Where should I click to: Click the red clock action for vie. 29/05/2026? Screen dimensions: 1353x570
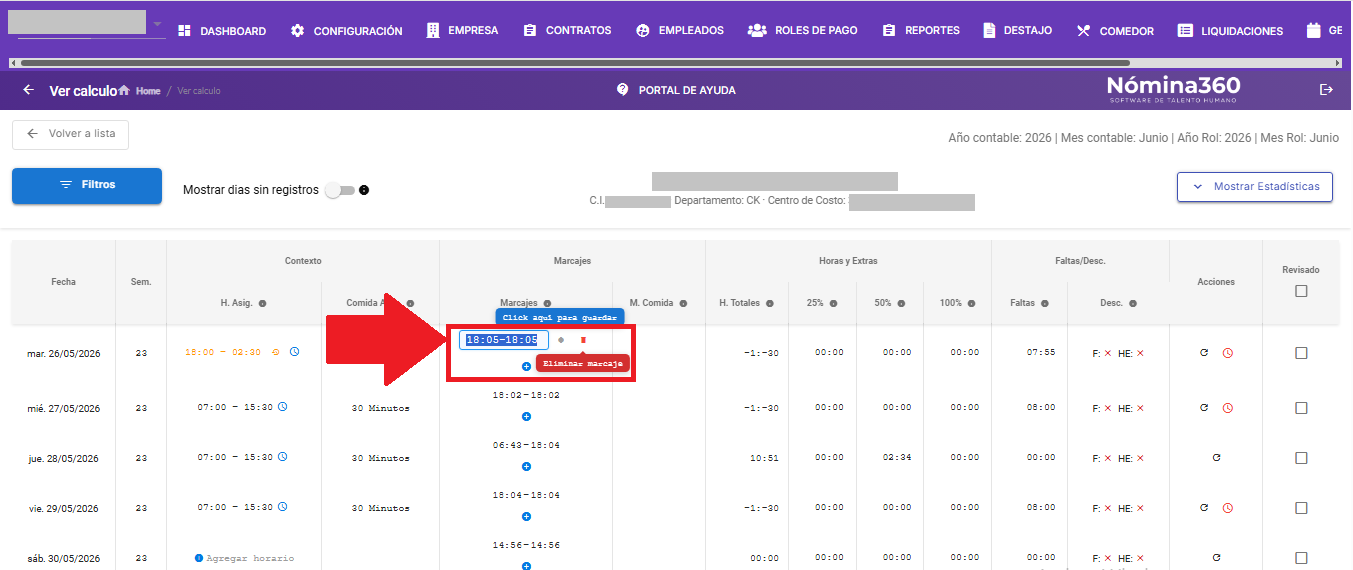1228,508
